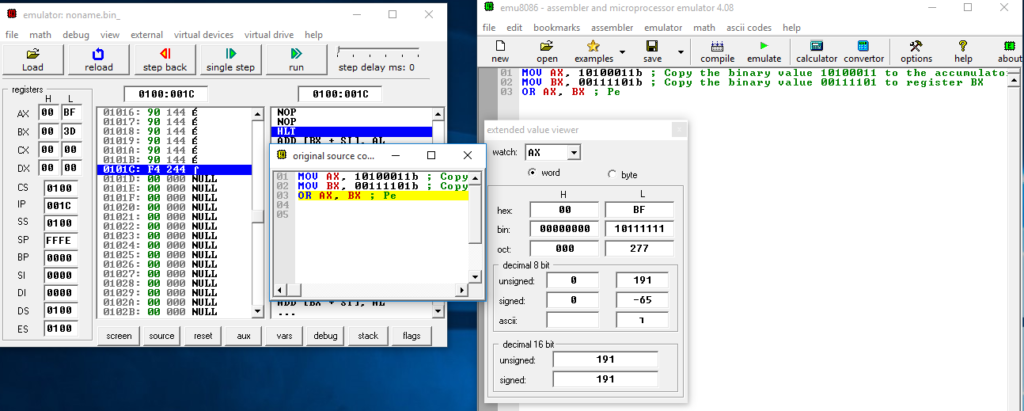Image resolution: width=1024 pixels, height=411 pixels.
Task: Expand the watch register dropdown
Action: point(573,152)
